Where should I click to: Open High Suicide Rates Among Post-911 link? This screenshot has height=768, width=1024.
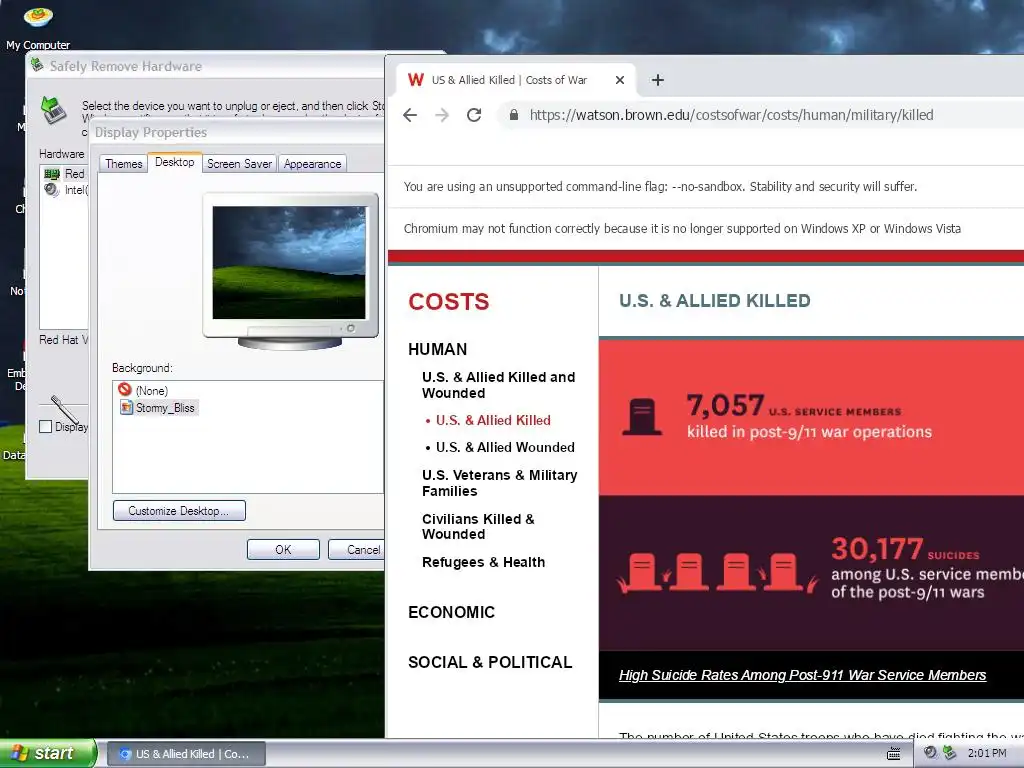pos(803,675)
